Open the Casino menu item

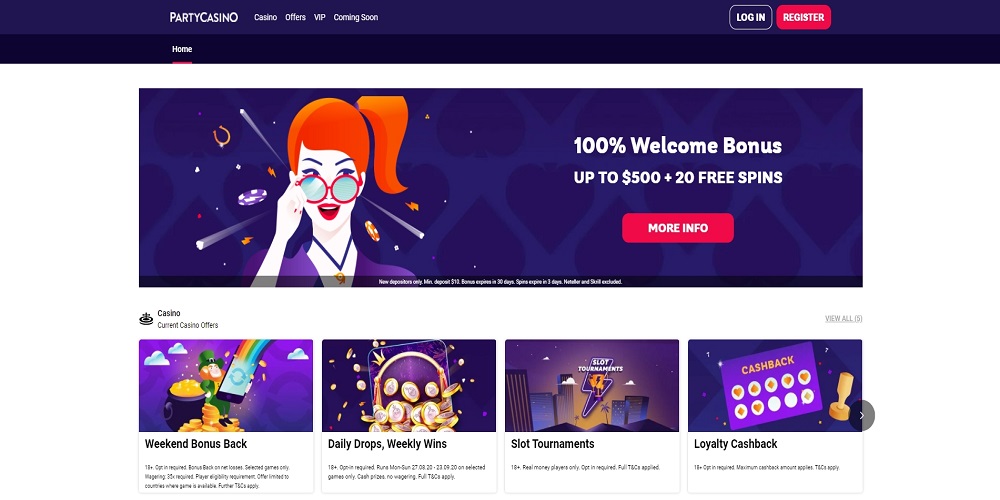pyautogui.click(x=265, y=17)
